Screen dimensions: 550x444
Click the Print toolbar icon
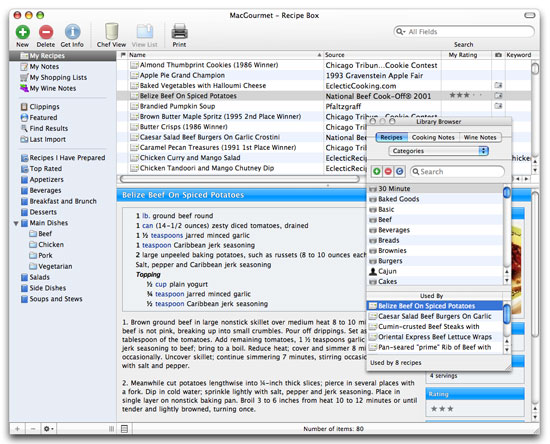(179, 32)
